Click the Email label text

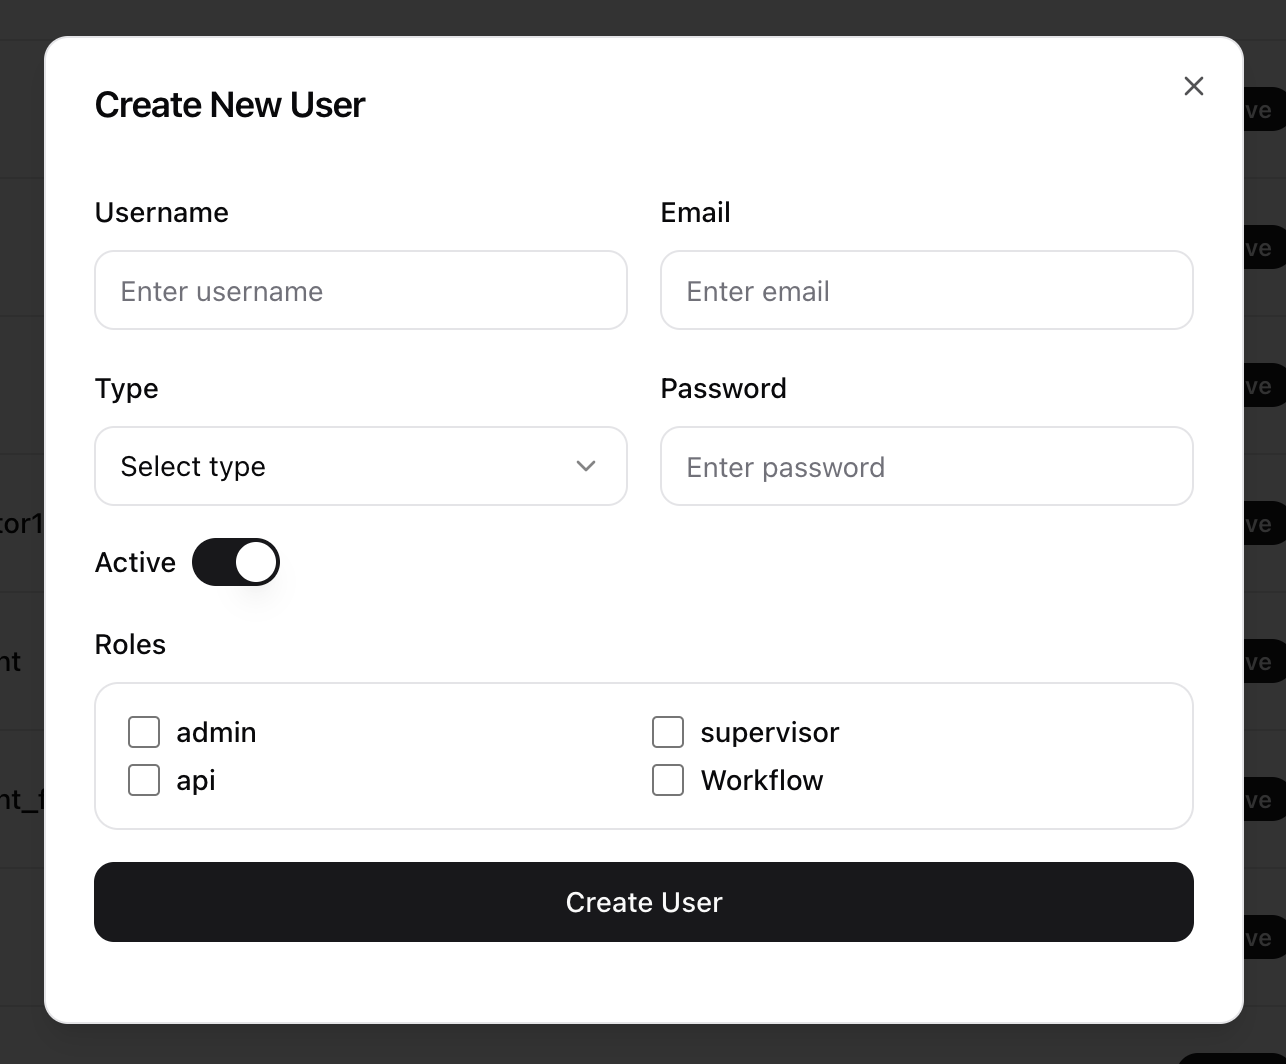tap(695, 213)
